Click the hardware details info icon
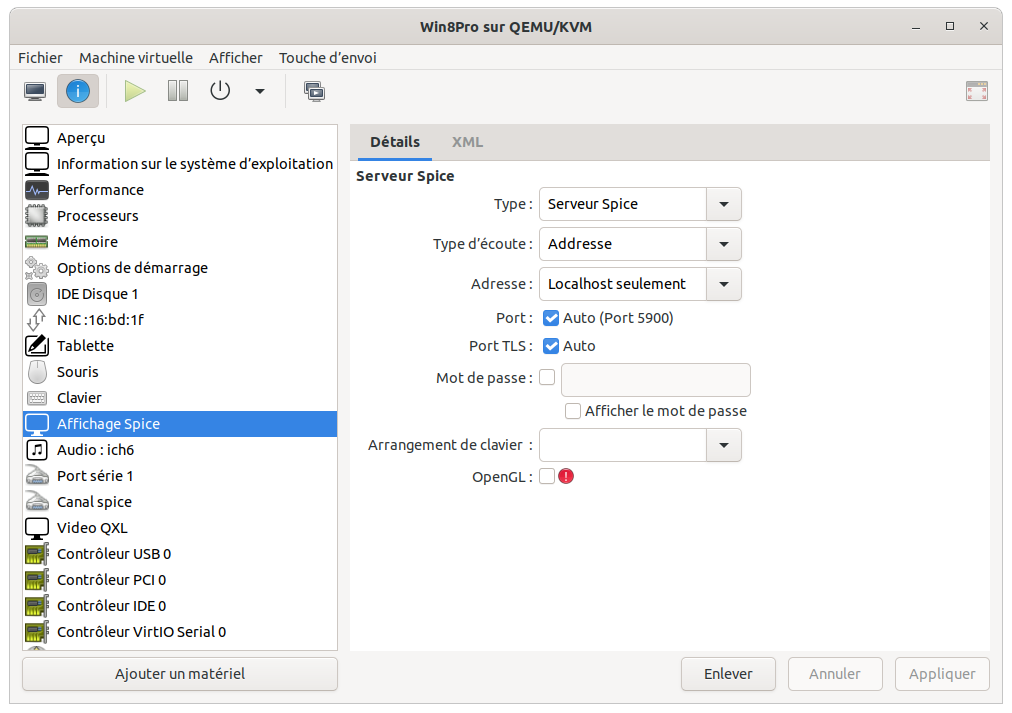The image size is (1012, 713). tap(78, 91)
